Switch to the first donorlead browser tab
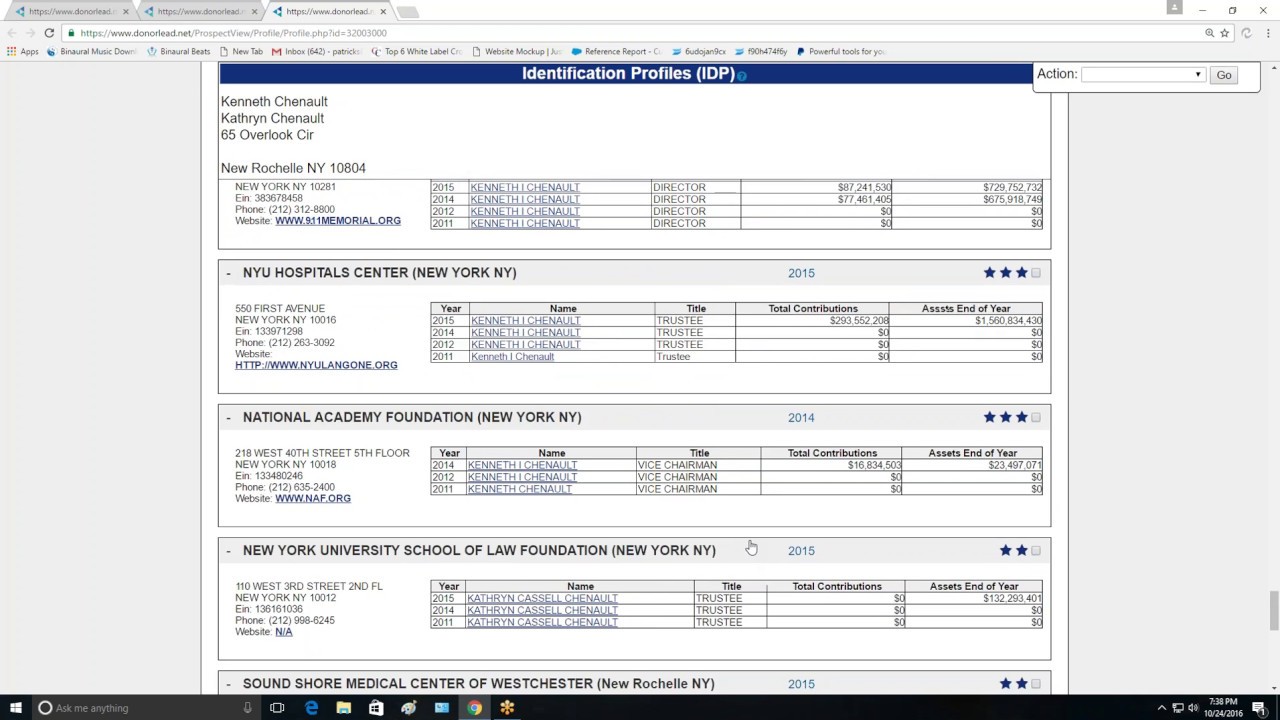The width and height of the screenshot is (1280, 720). pos(70,12)
